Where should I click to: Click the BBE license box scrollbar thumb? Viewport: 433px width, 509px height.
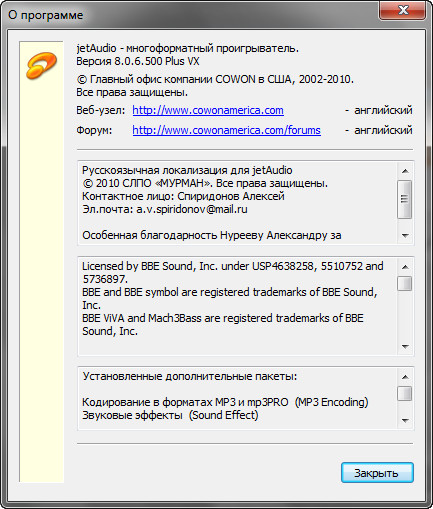pos(405,283)
